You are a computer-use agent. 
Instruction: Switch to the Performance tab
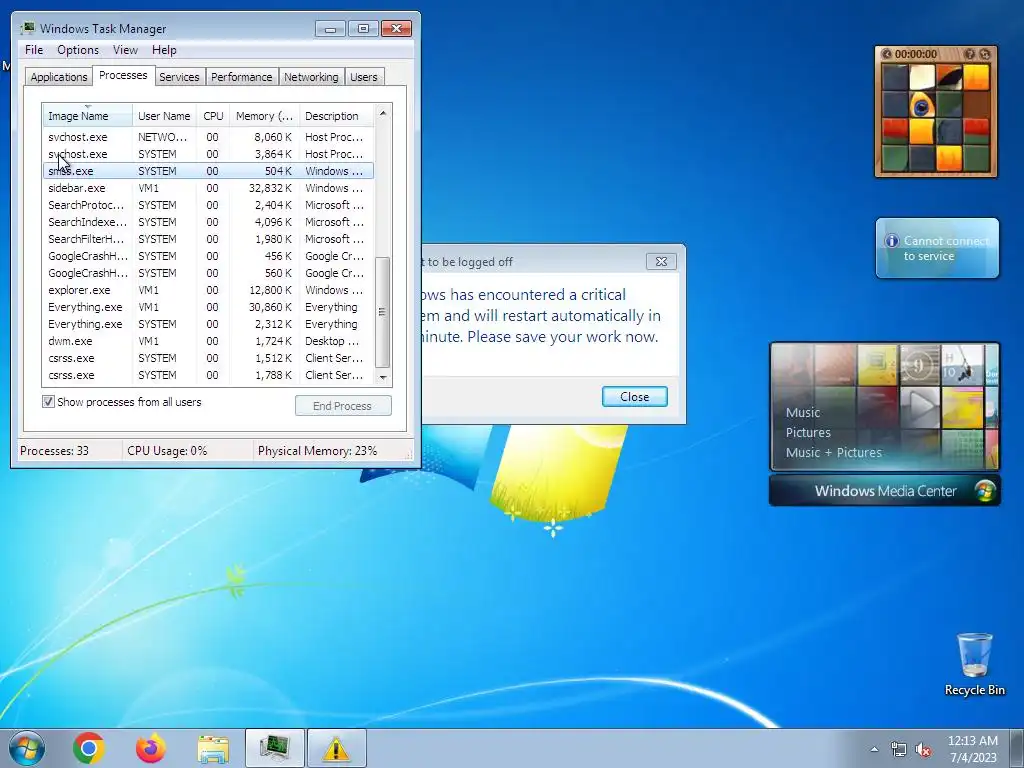pos(241,76)
